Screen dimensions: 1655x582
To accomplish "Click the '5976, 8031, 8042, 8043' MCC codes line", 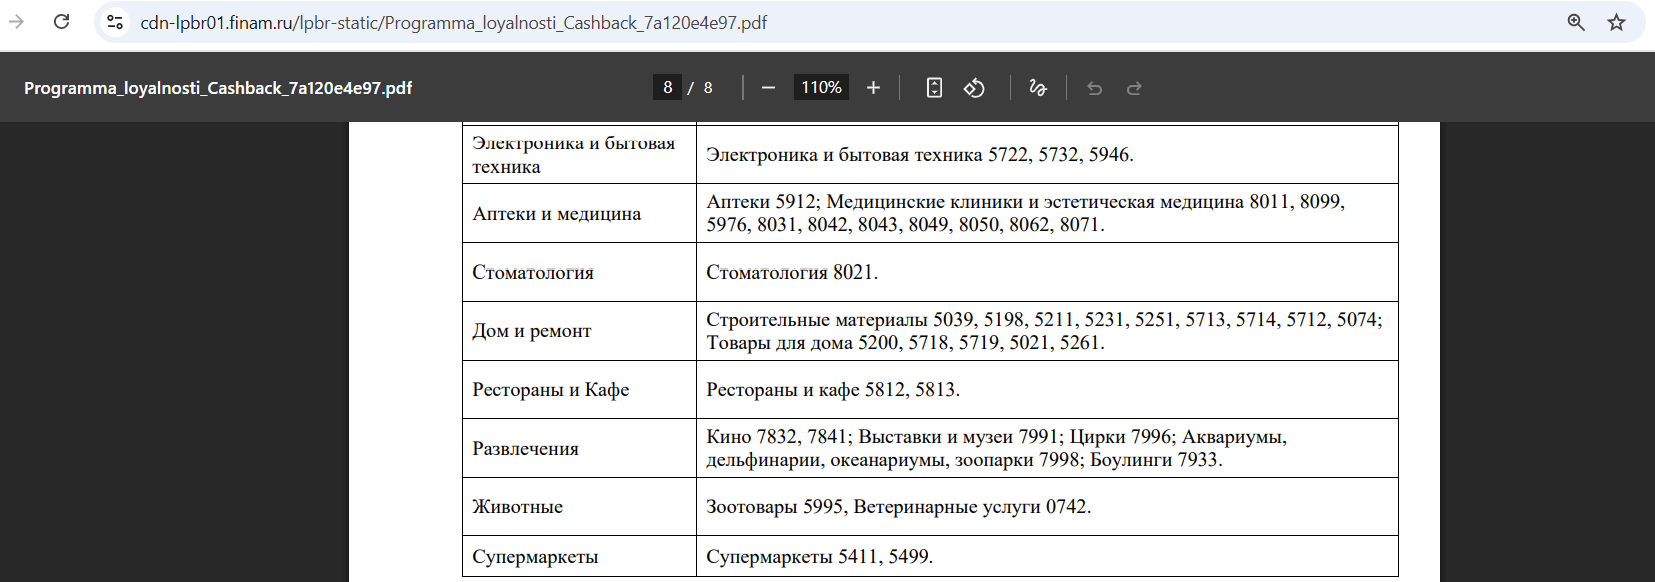I will pos(905,224).
